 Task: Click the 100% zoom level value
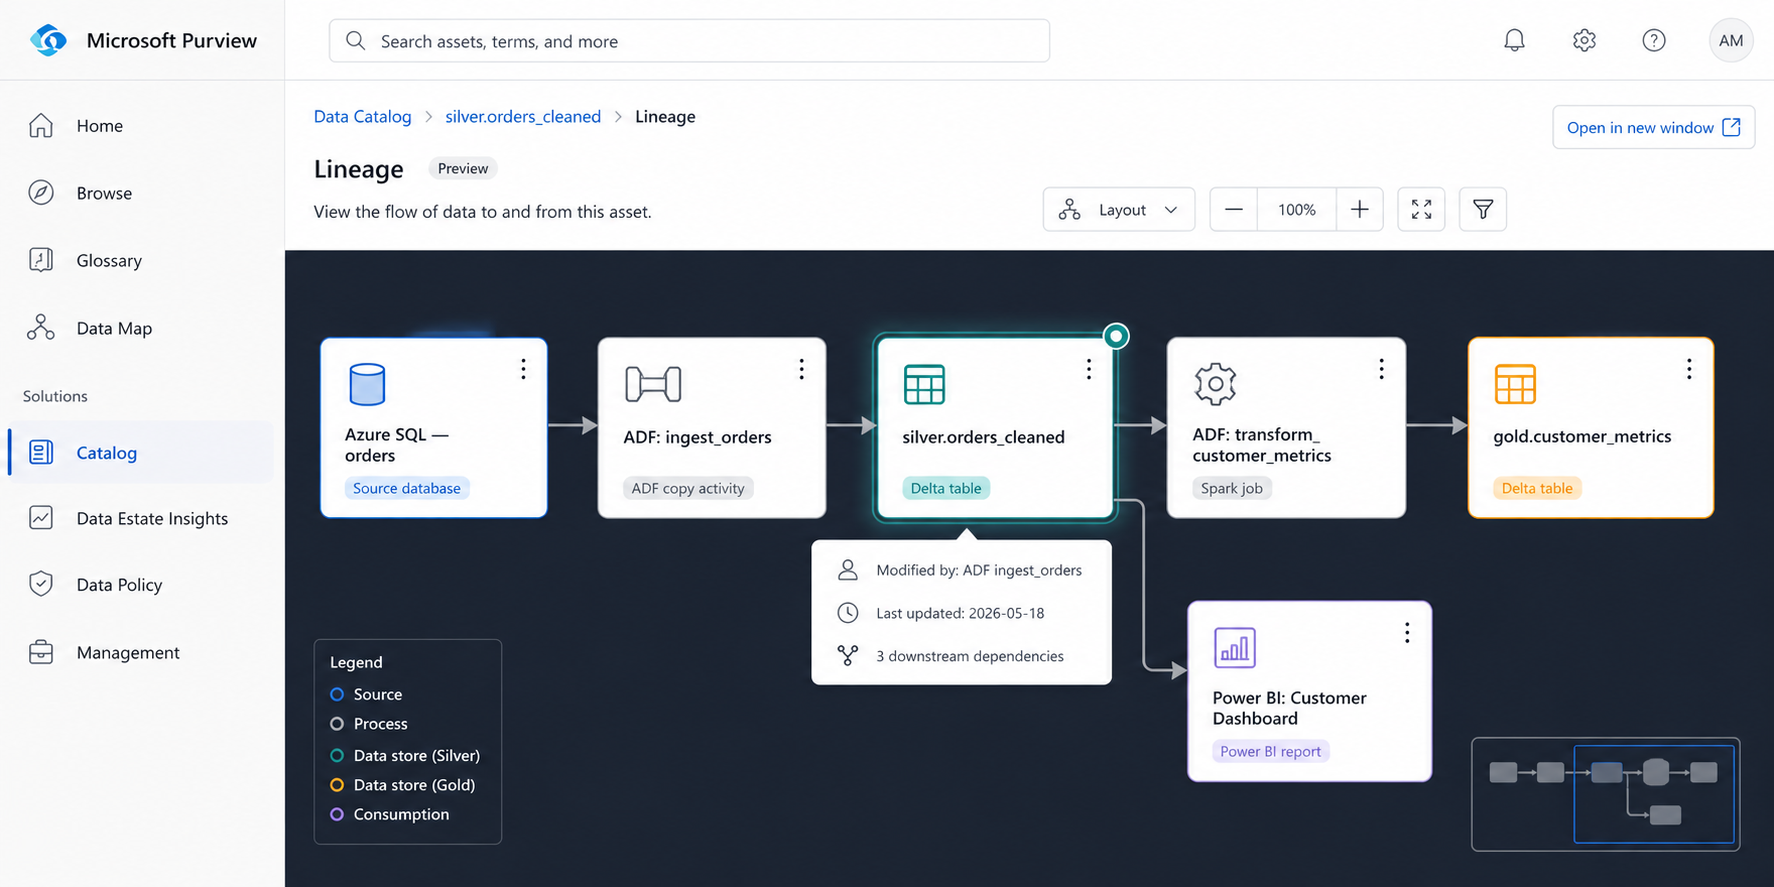(1297, 209)
